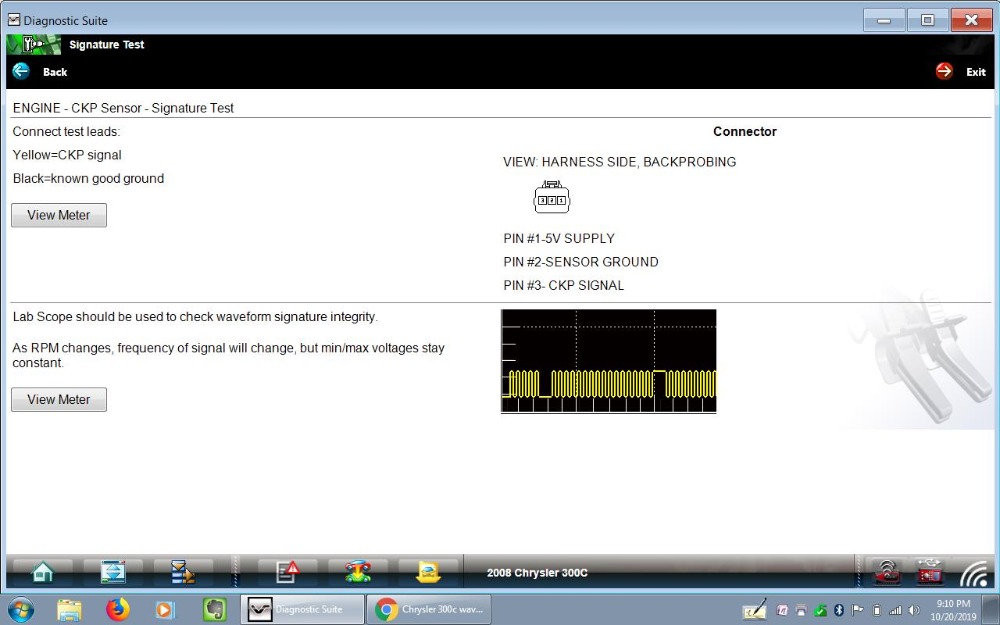This screenshot has height=625, width=1000.
Task: Click the red Exit arrow
Action: [x=944, y=71]
